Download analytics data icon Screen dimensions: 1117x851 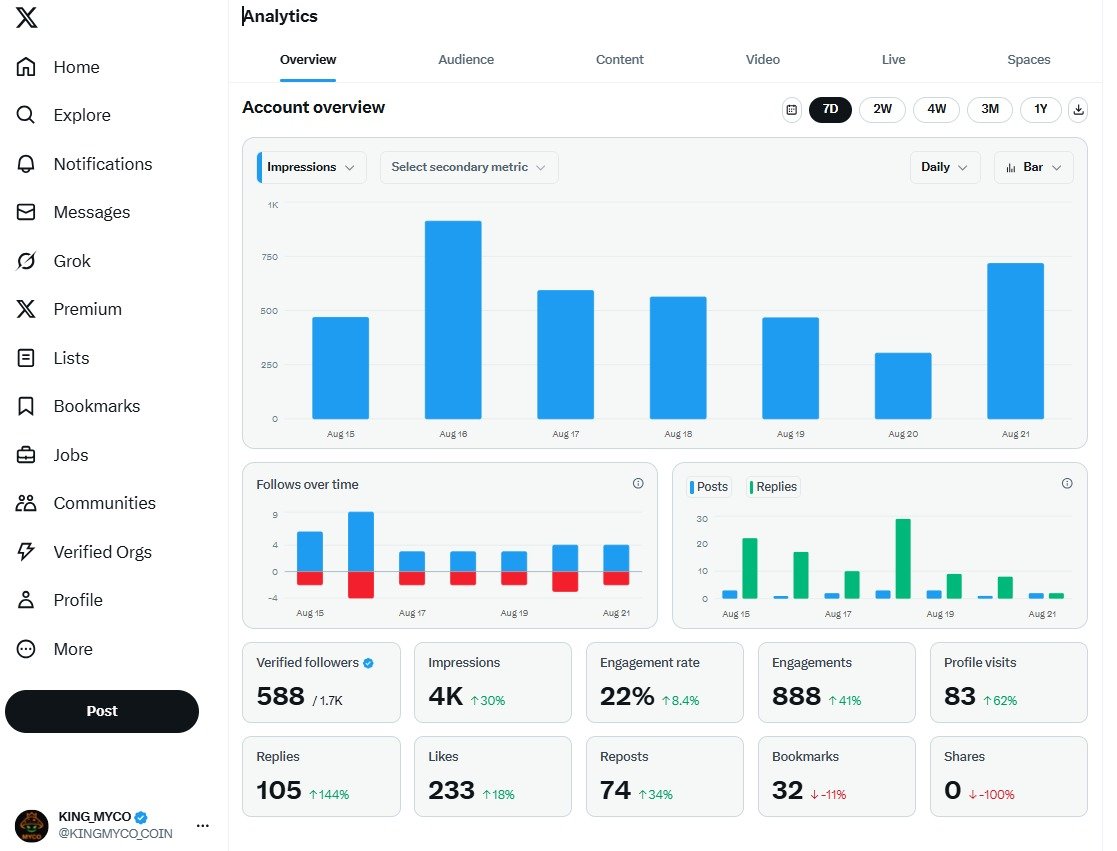click(x=1078, y=110)
